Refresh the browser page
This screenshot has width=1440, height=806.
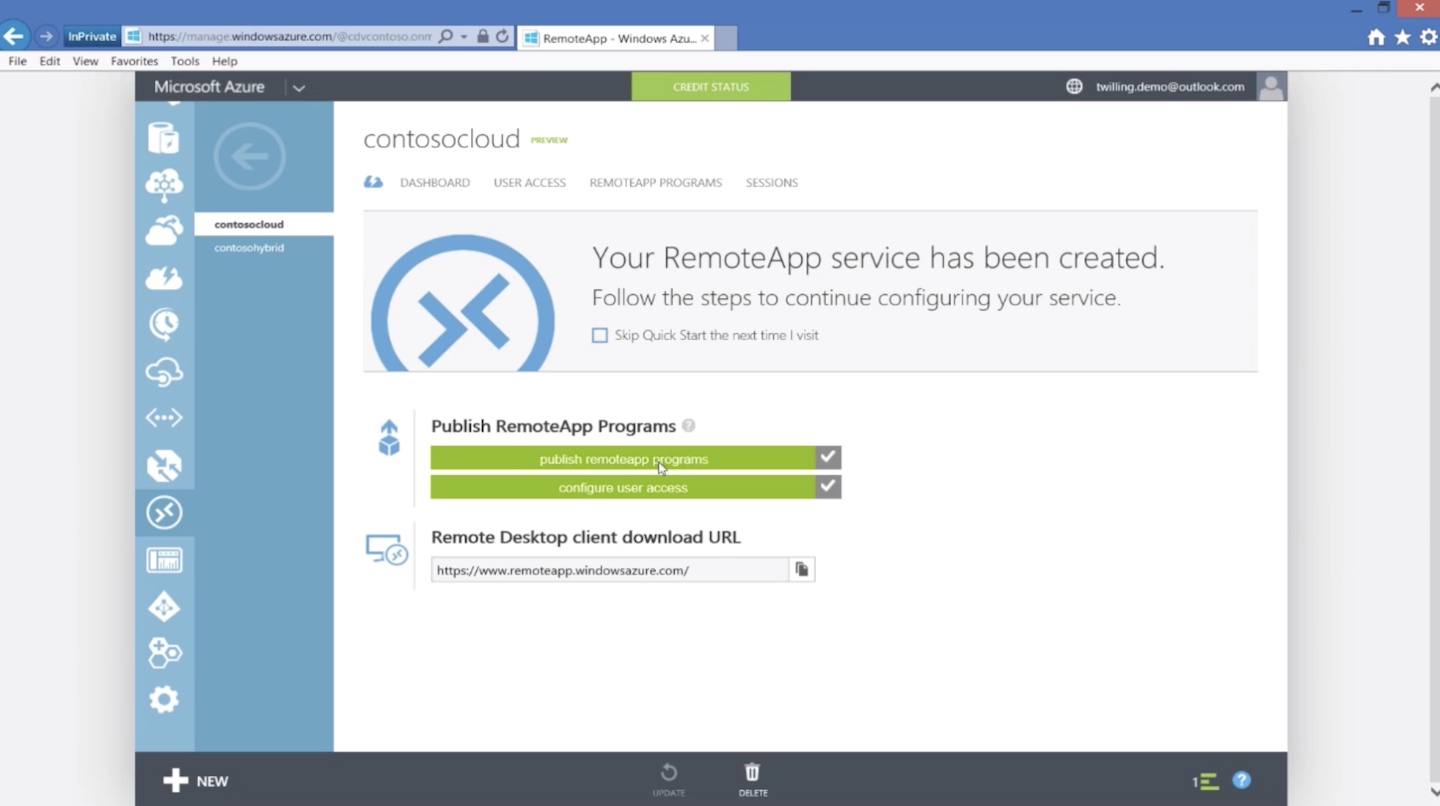point(502,37)
